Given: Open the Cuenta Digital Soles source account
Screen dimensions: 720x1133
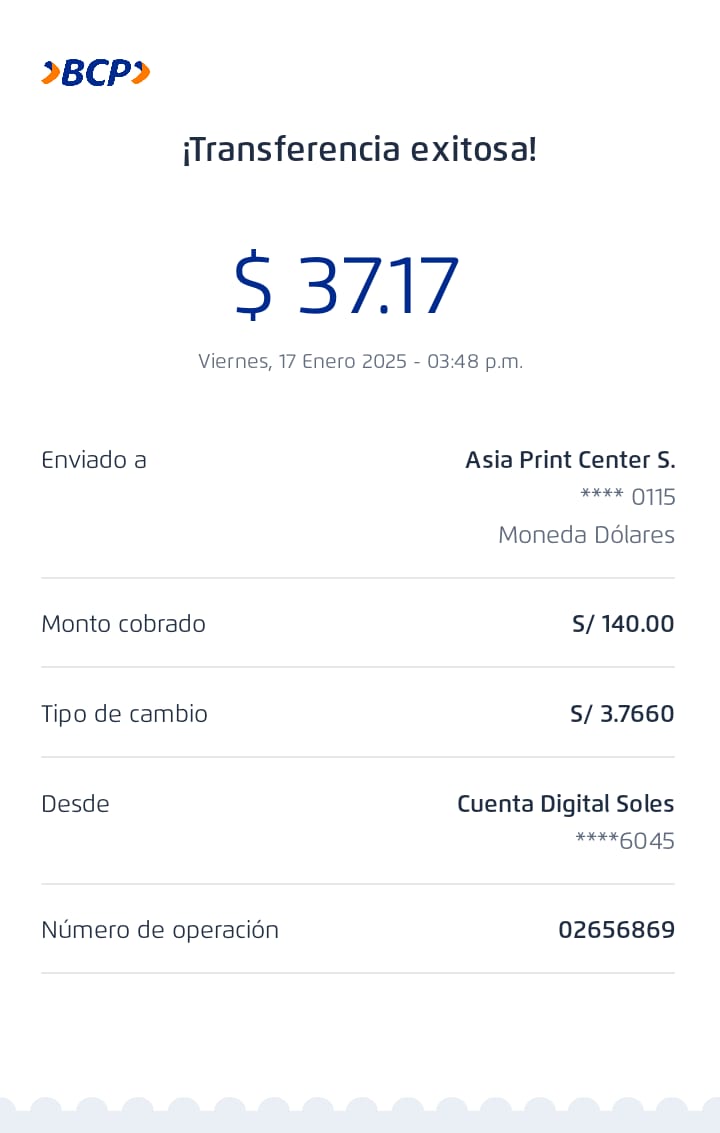Looking at the screenshot, I should (x=565, y=804).
